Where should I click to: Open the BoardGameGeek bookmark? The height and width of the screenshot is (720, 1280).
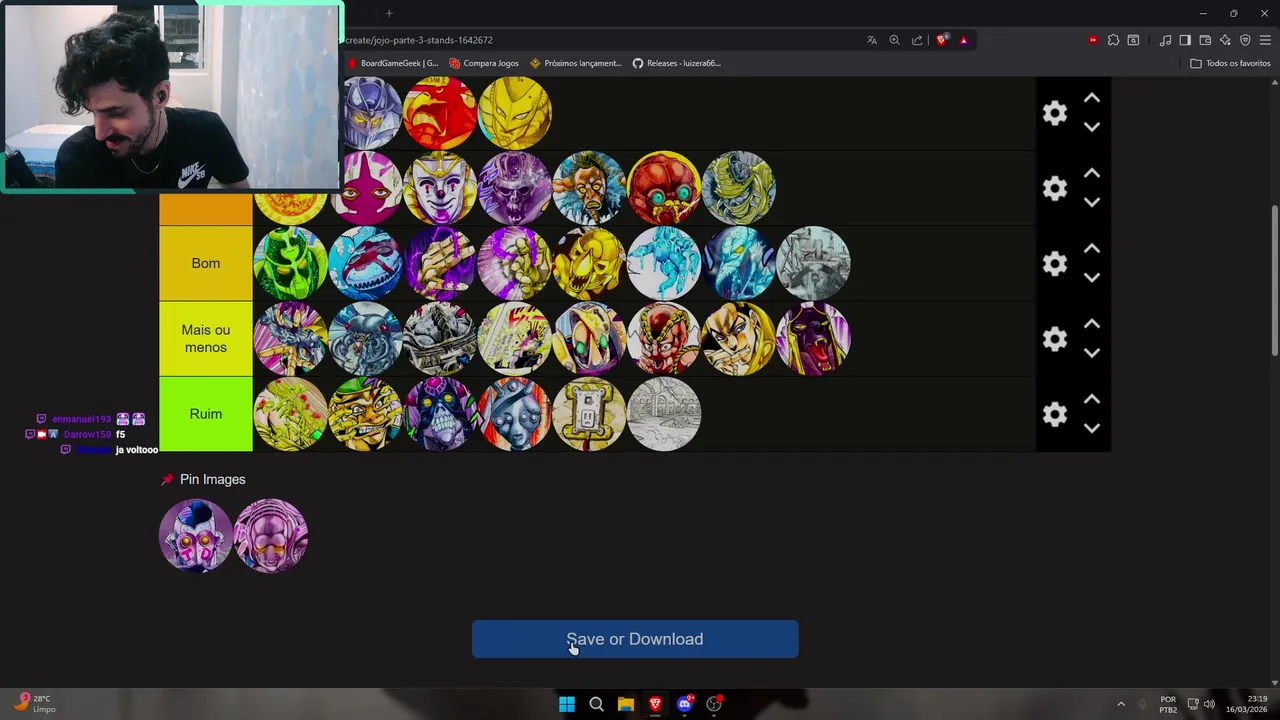click(393, 63)
